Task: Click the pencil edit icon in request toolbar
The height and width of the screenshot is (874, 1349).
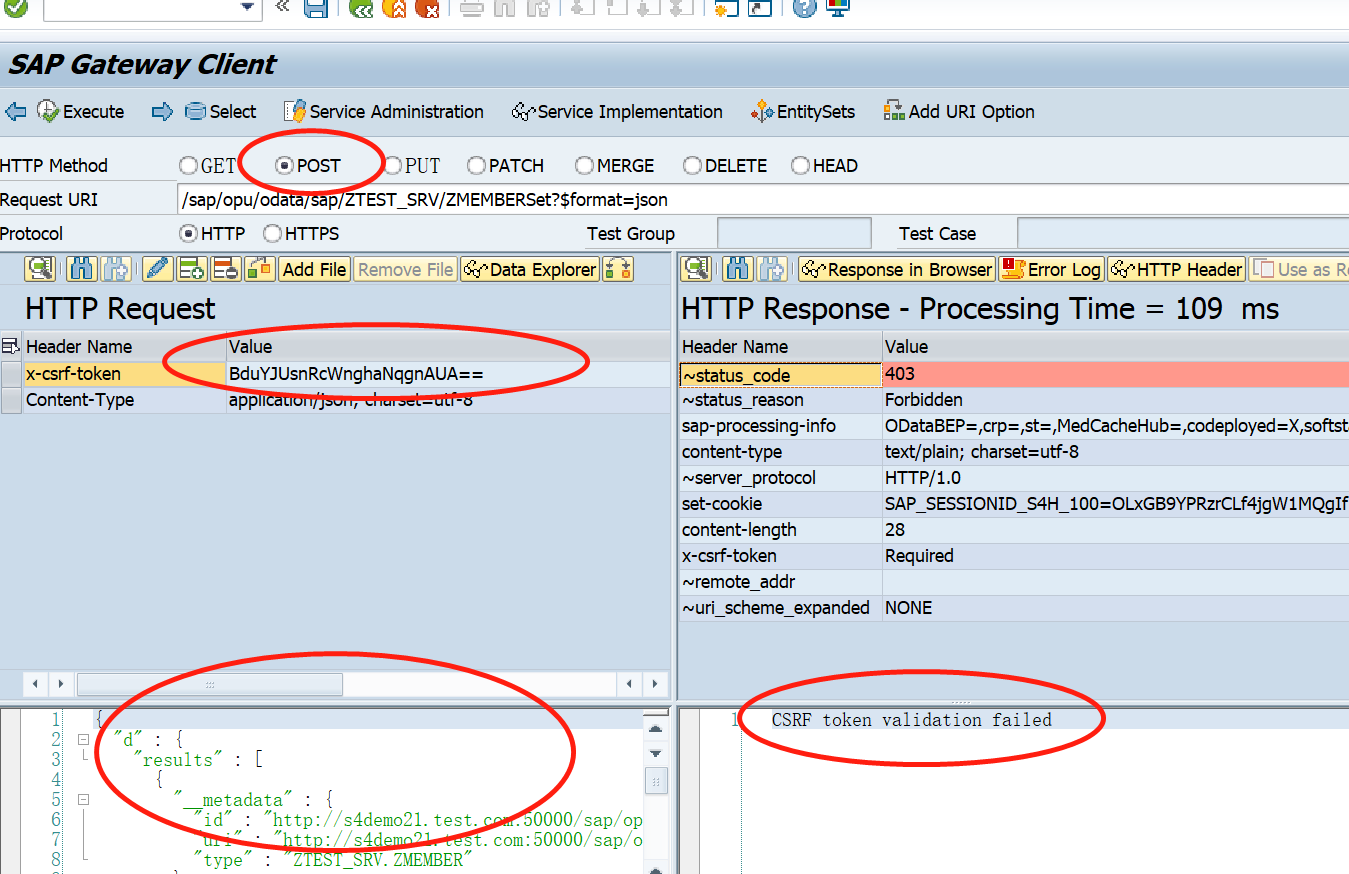Action: point(157,269)
